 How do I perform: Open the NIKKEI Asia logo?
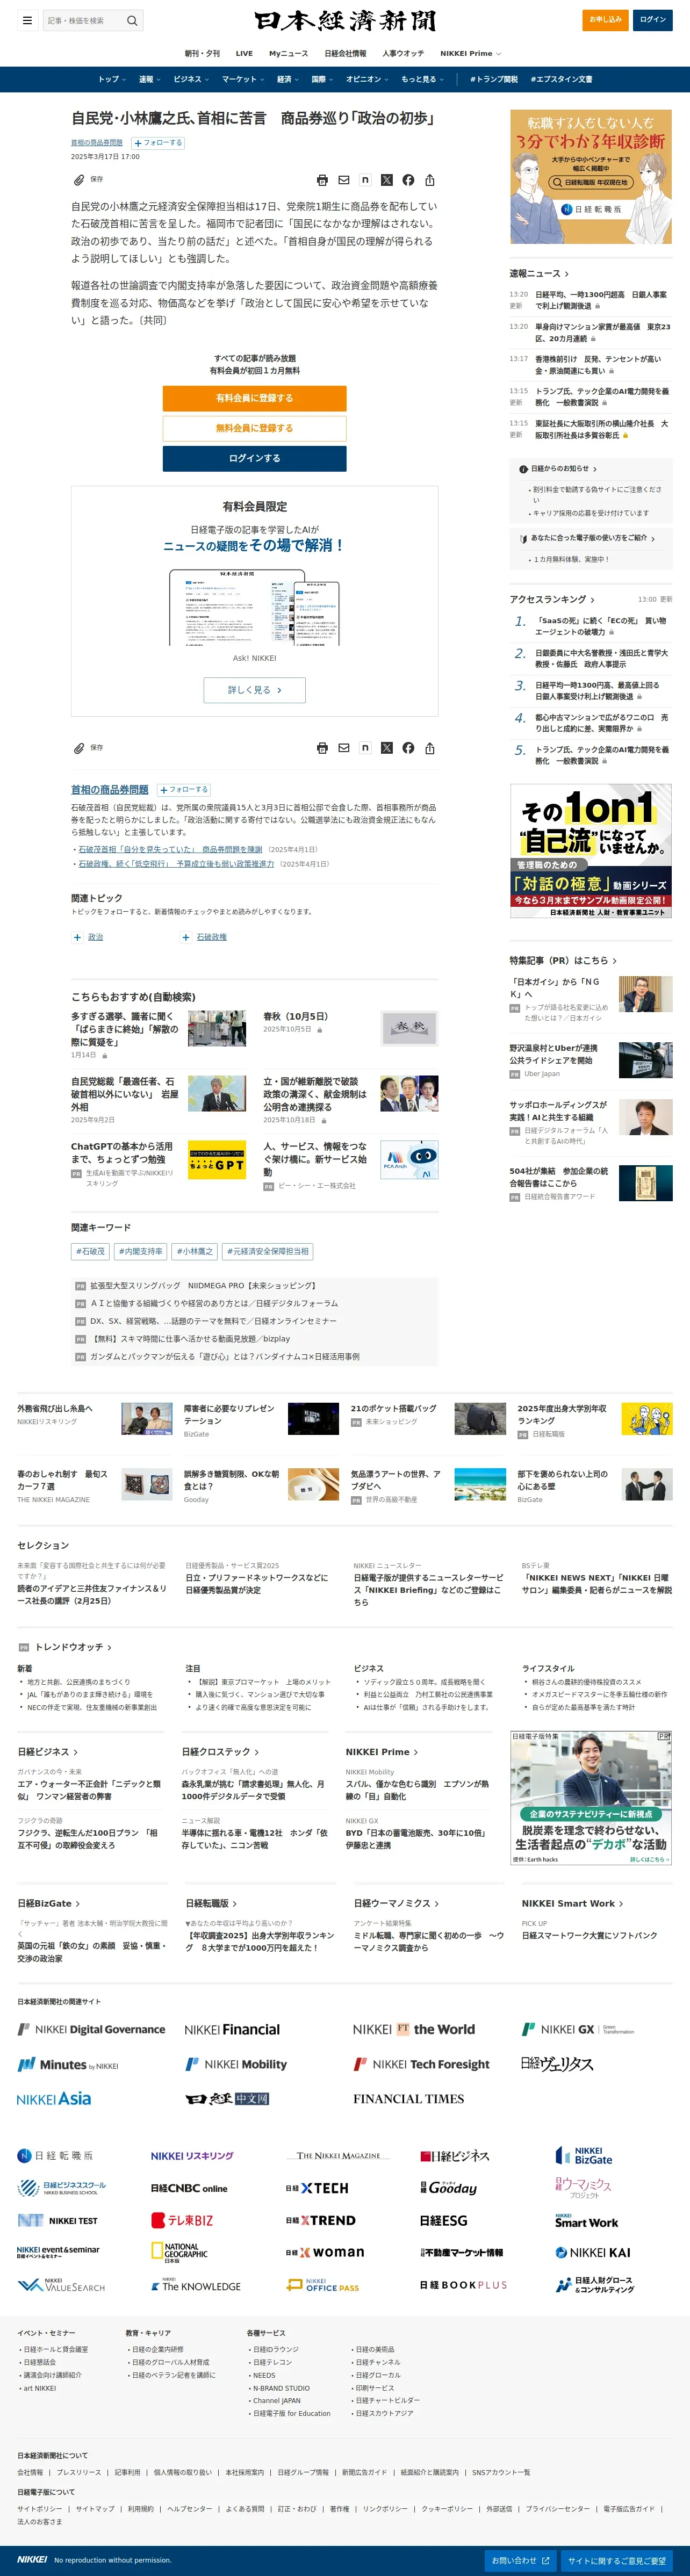click(54, 2099)
